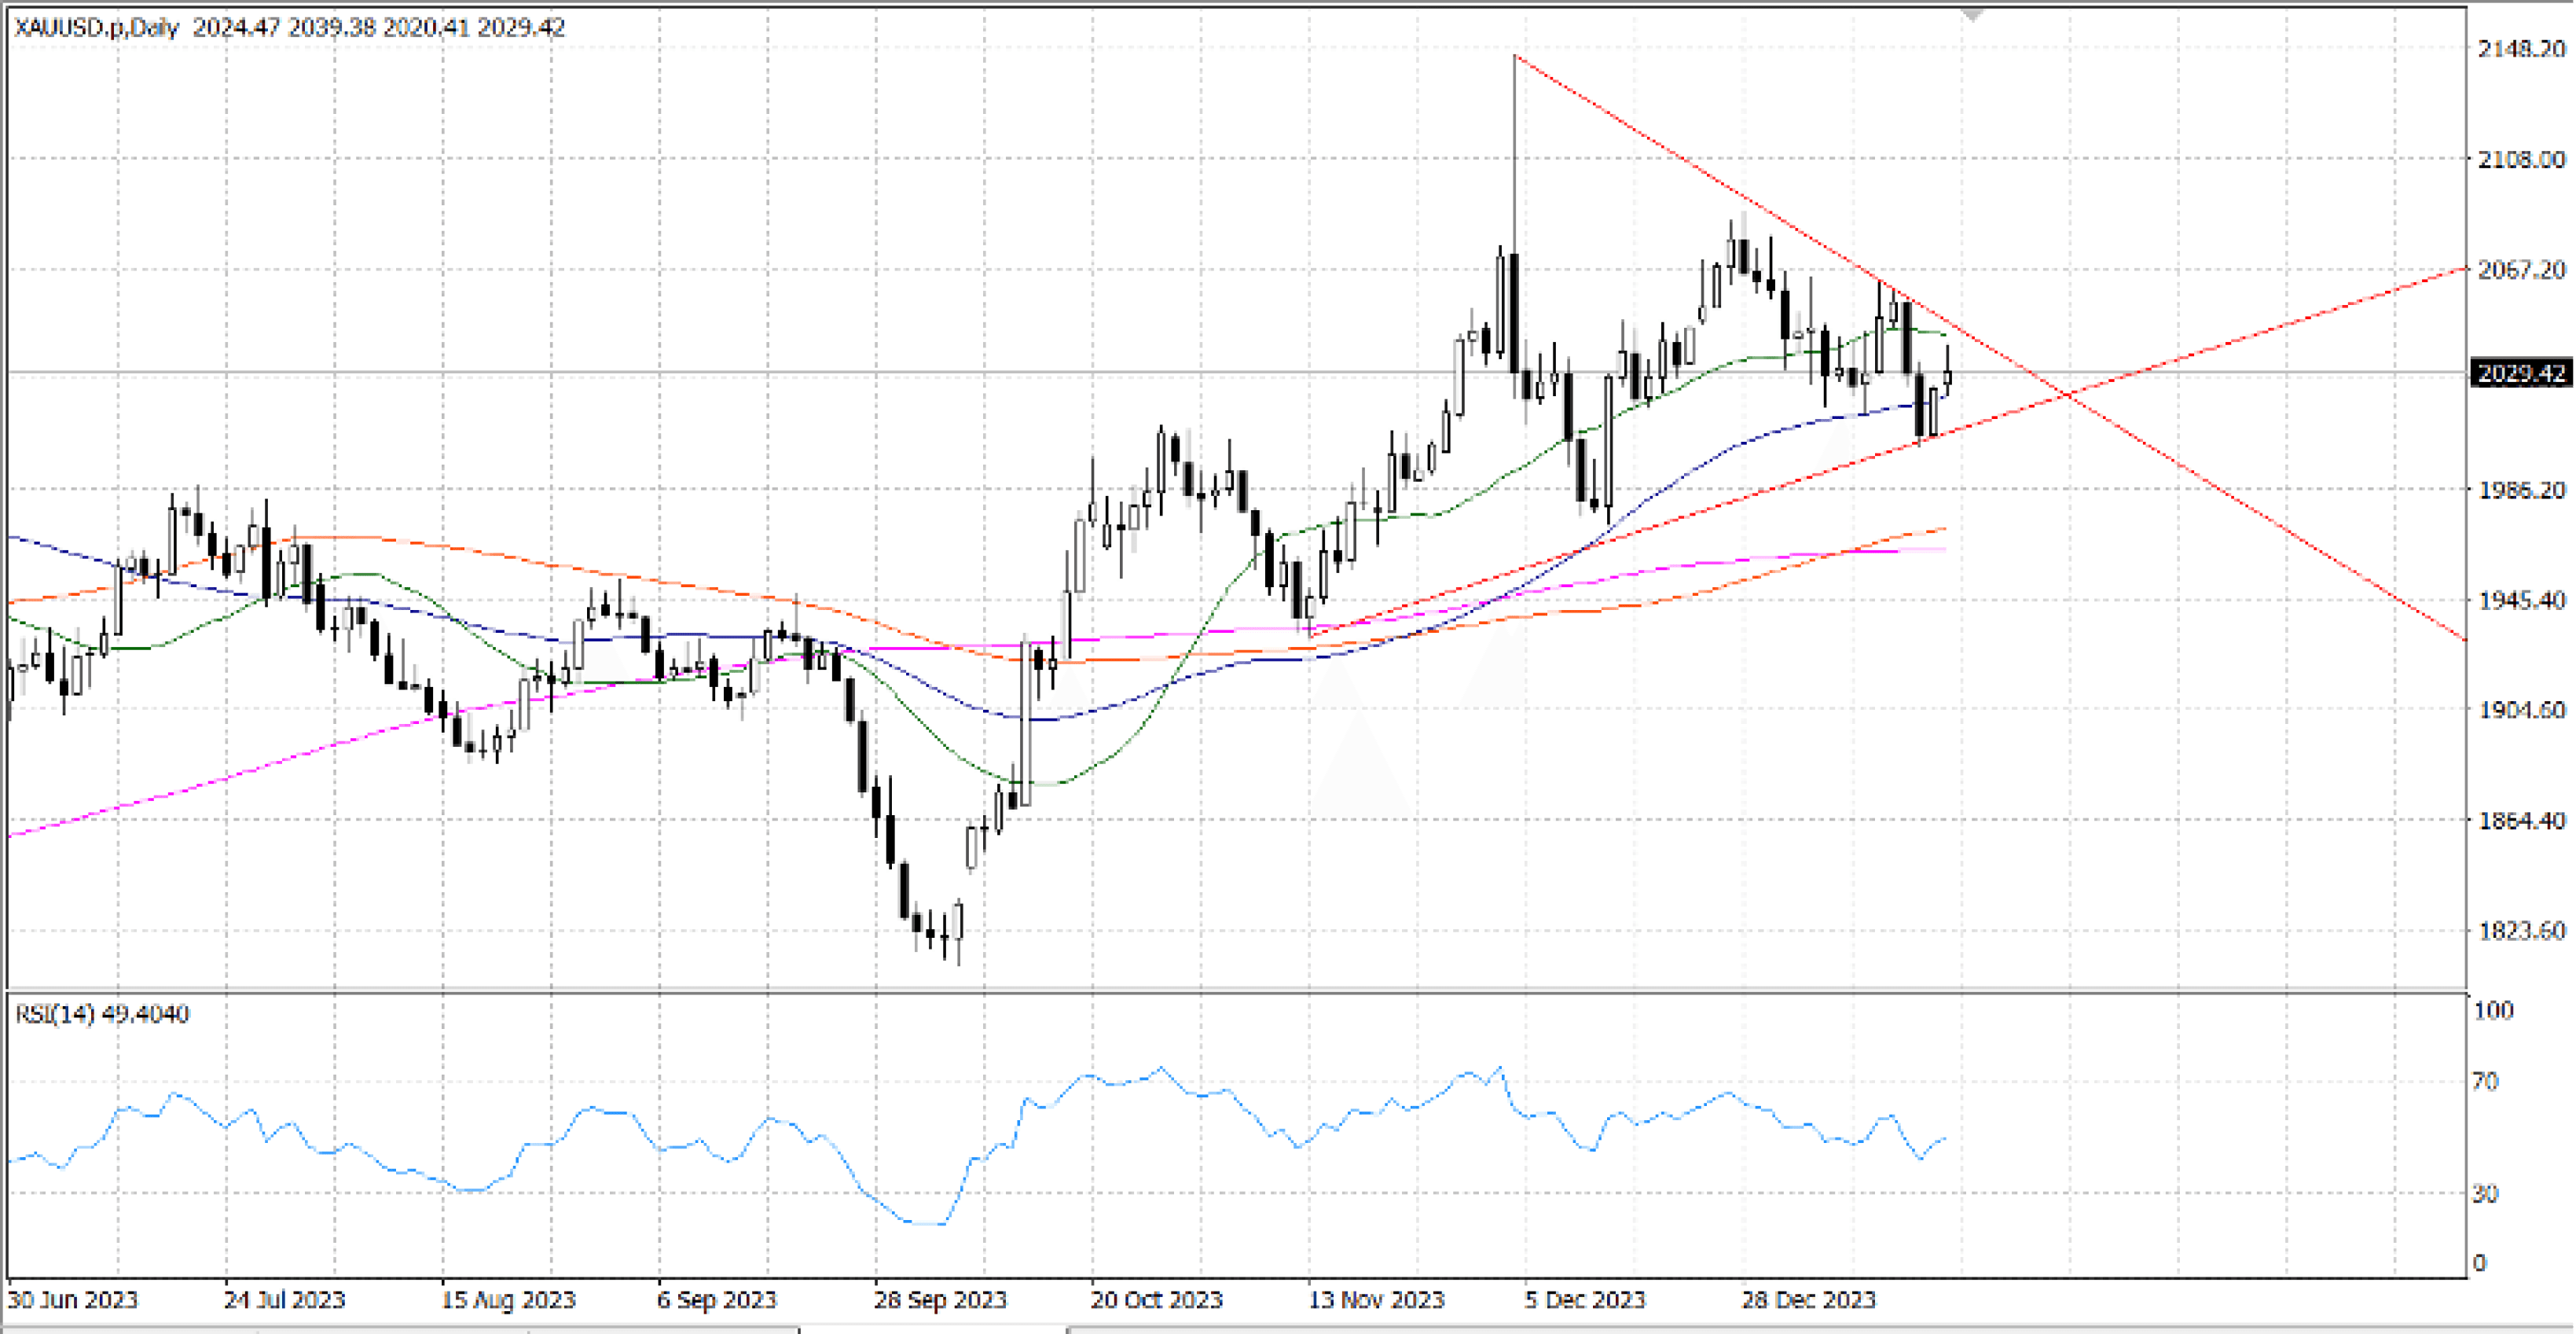2576x1334 pixels.
Task: Click the XAUUSD.p,Daily chart title text
Action: tap(96, 28)
